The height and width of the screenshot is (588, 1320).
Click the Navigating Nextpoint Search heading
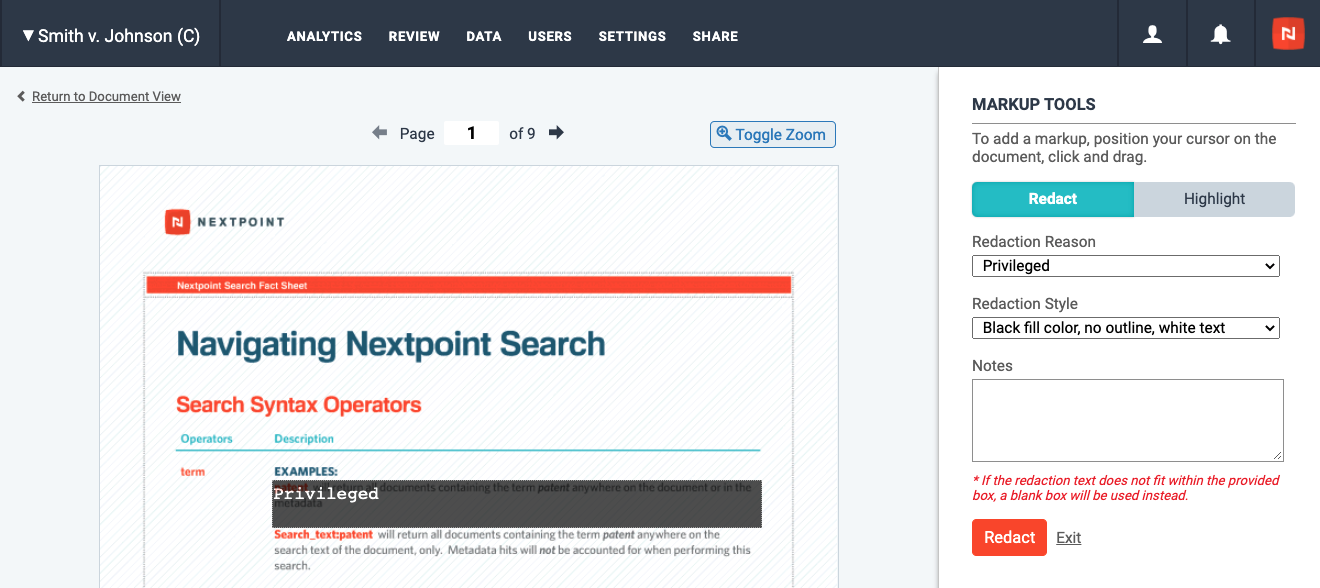pos(391,344)
